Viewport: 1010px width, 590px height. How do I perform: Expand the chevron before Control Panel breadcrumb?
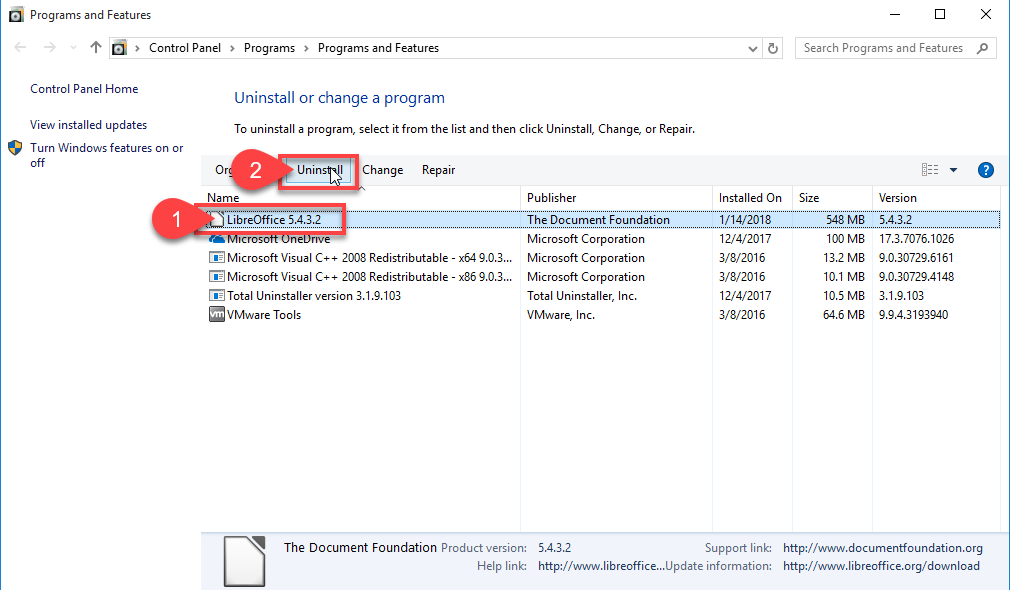click(x=137, y=48)
